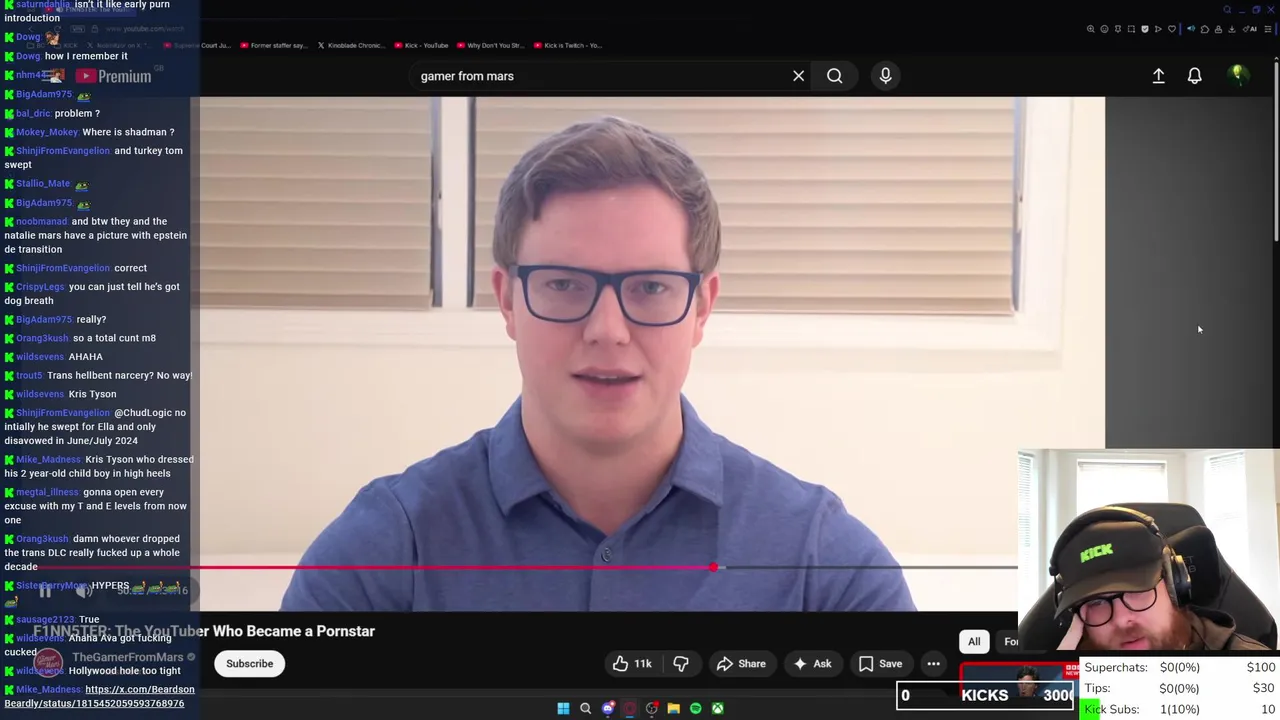Take a snapshot with the browser capture icon

[1131, 29]
